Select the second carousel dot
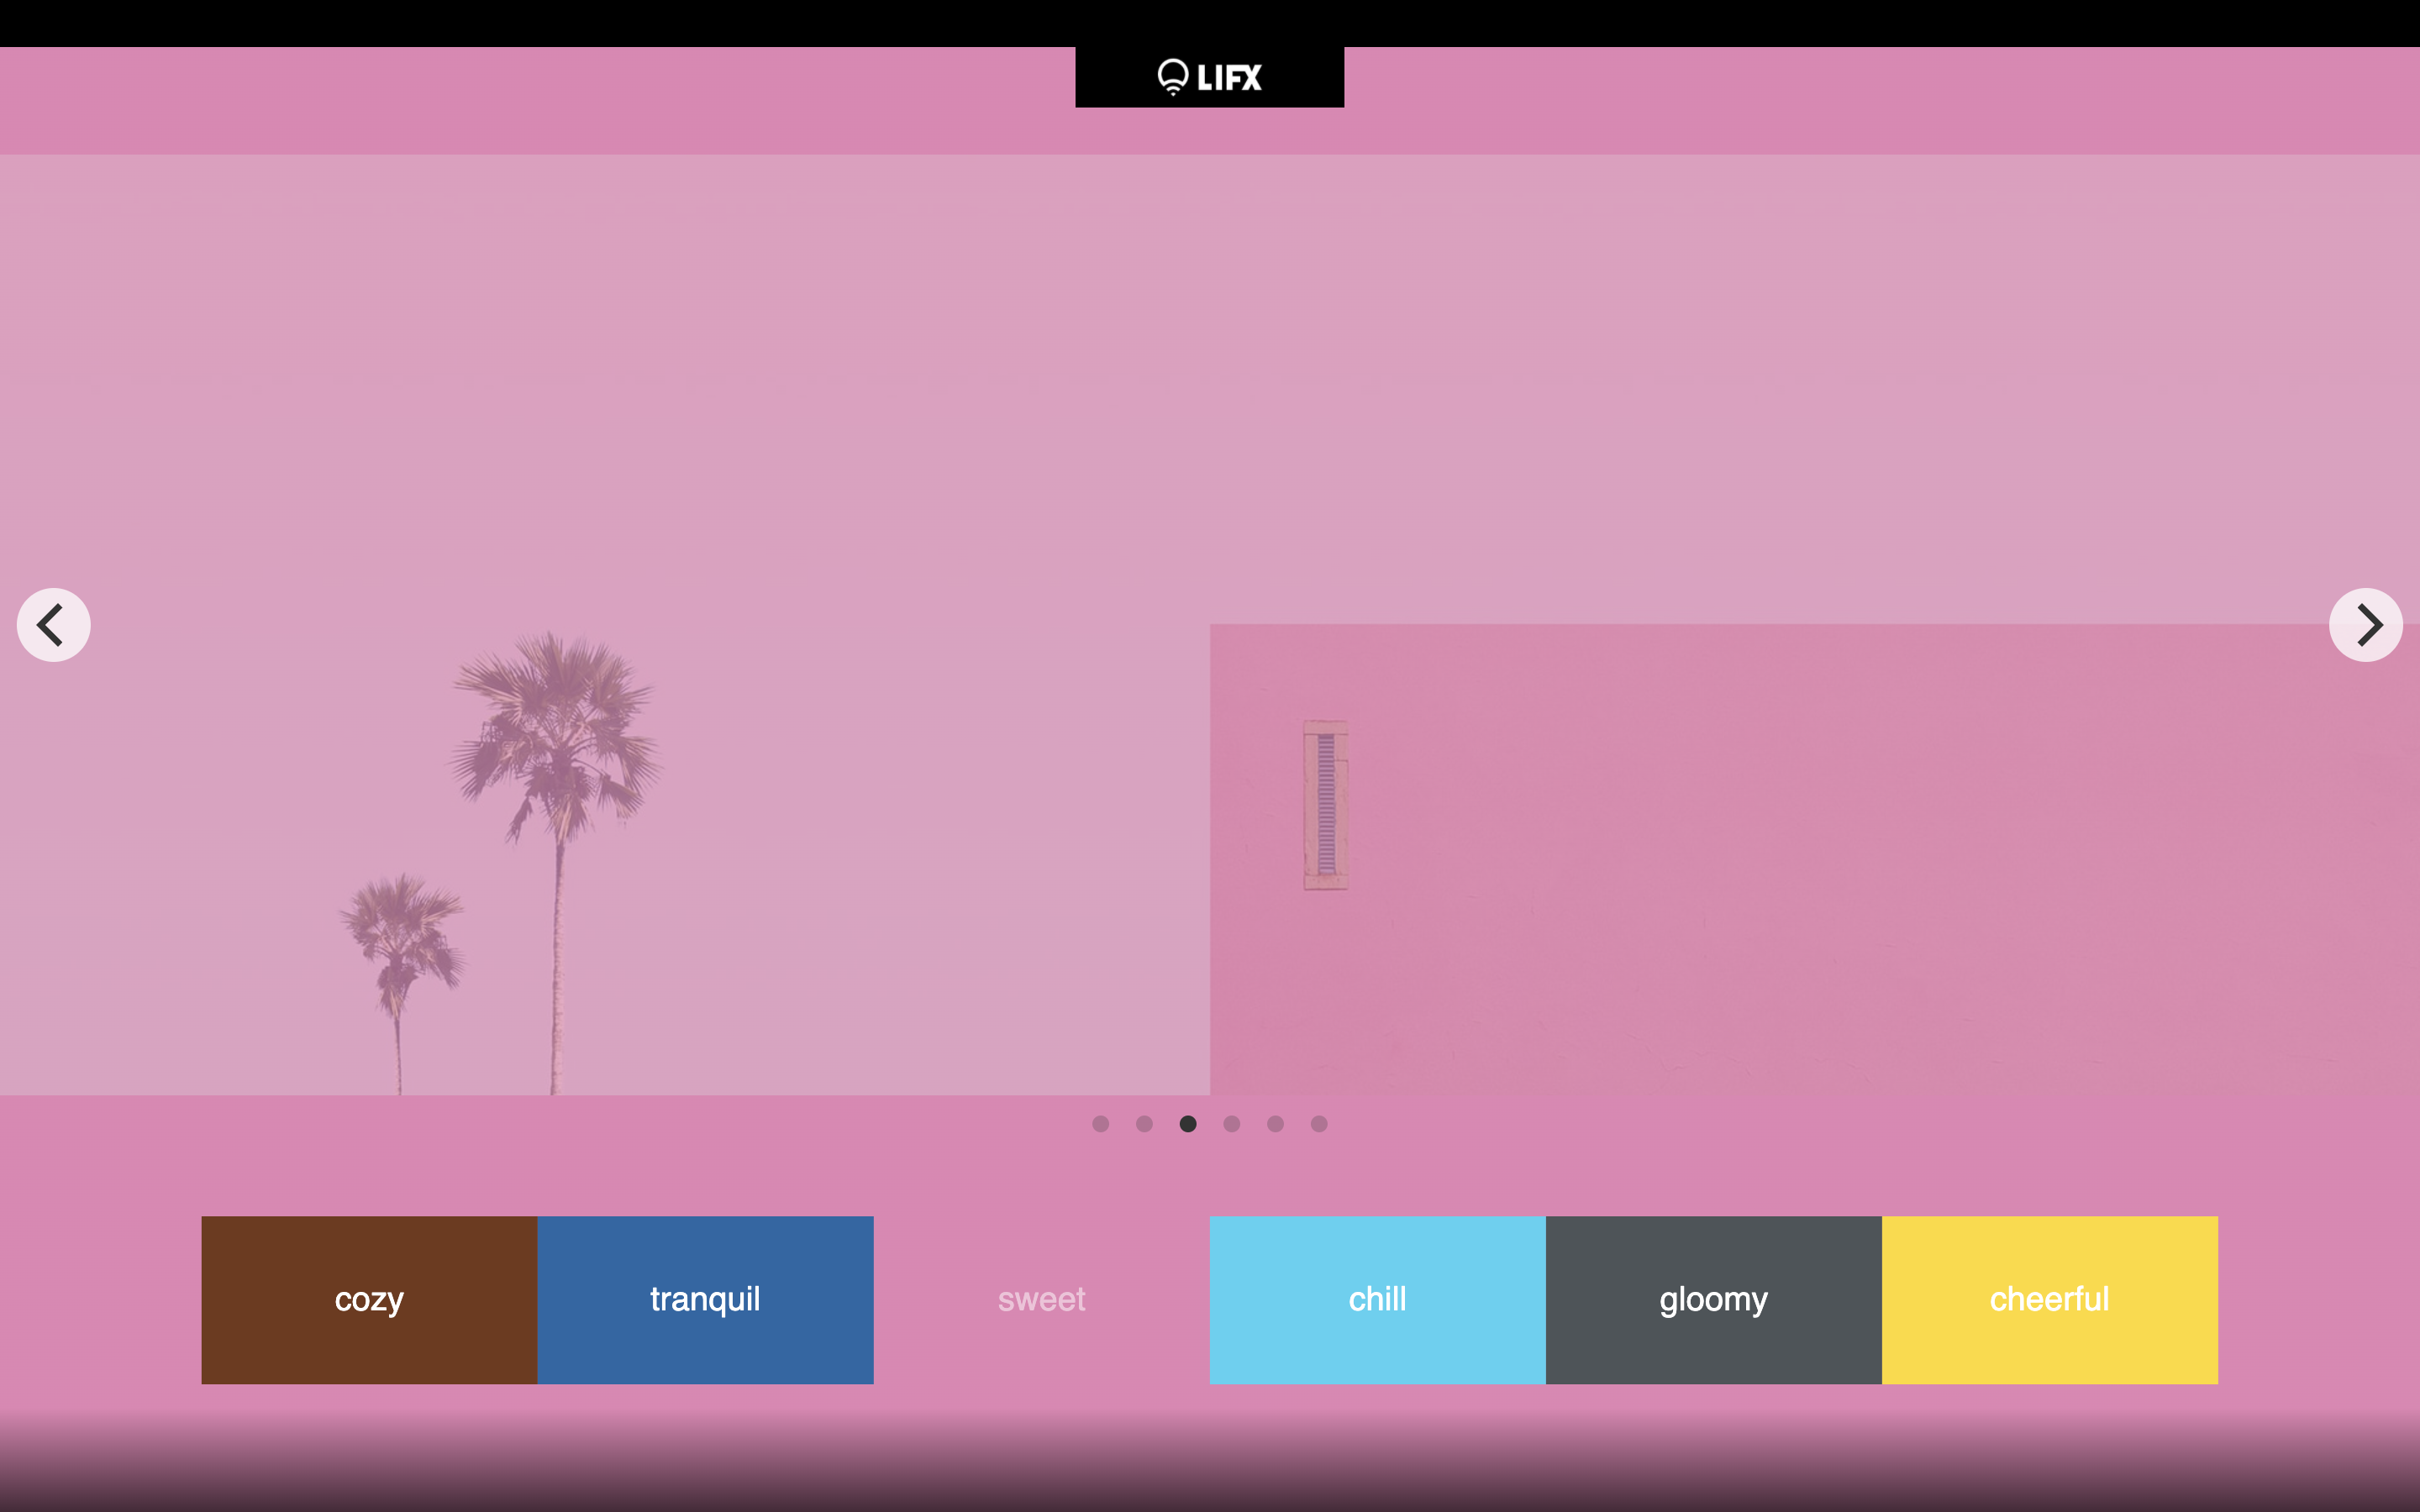 [x=1144, y=1124]
